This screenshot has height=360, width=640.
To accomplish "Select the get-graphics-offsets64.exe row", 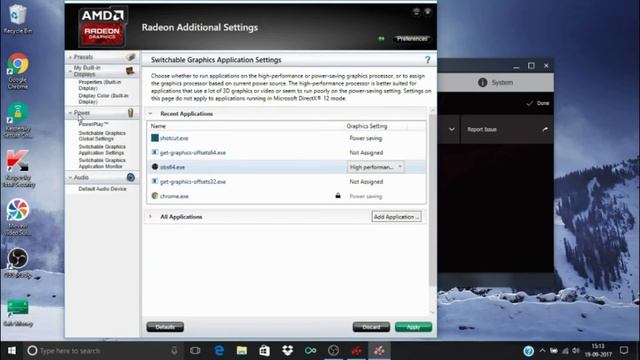I will (x=287, y=152).
